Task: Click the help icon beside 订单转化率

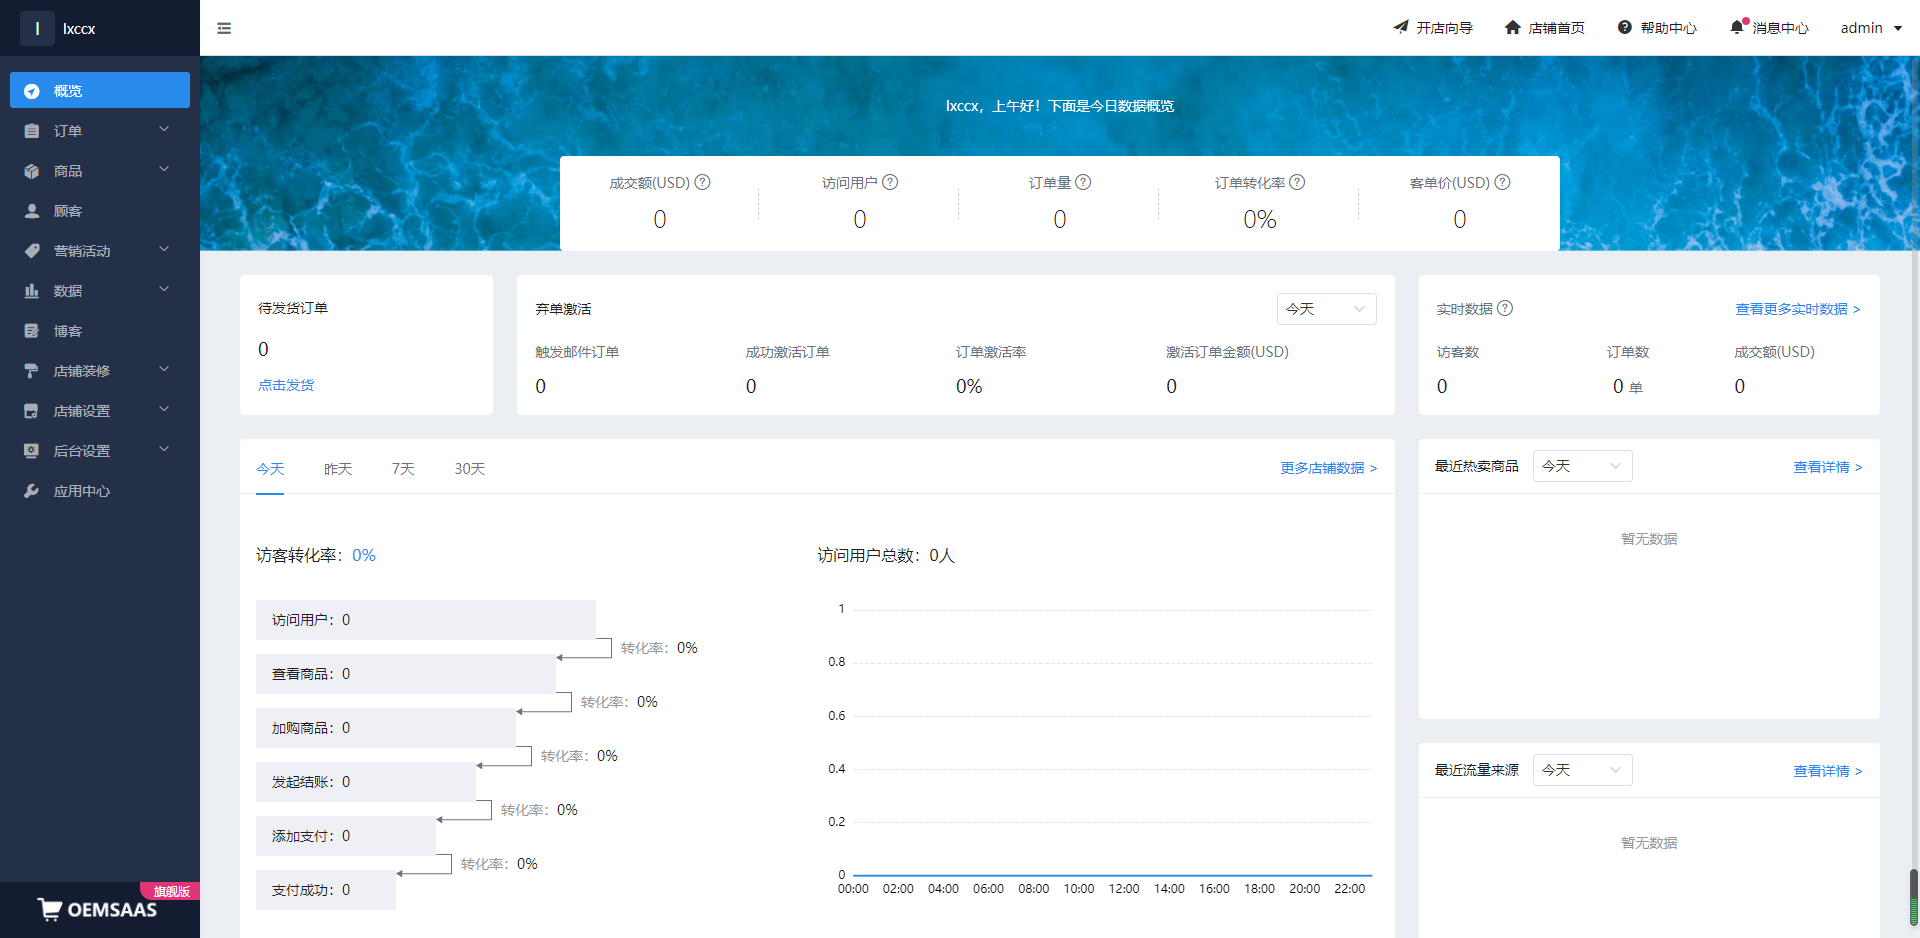Action: click(1297, 182)
